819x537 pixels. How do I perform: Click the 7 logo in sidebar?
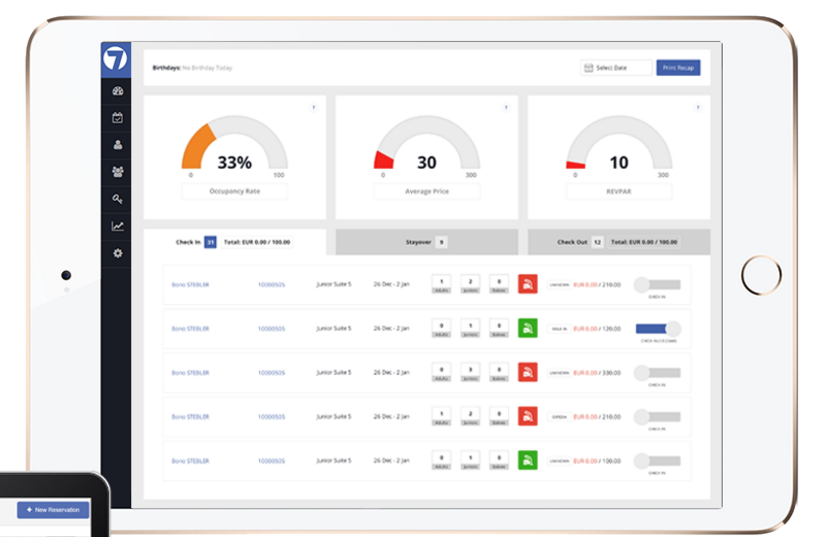(x=115, y=59)
